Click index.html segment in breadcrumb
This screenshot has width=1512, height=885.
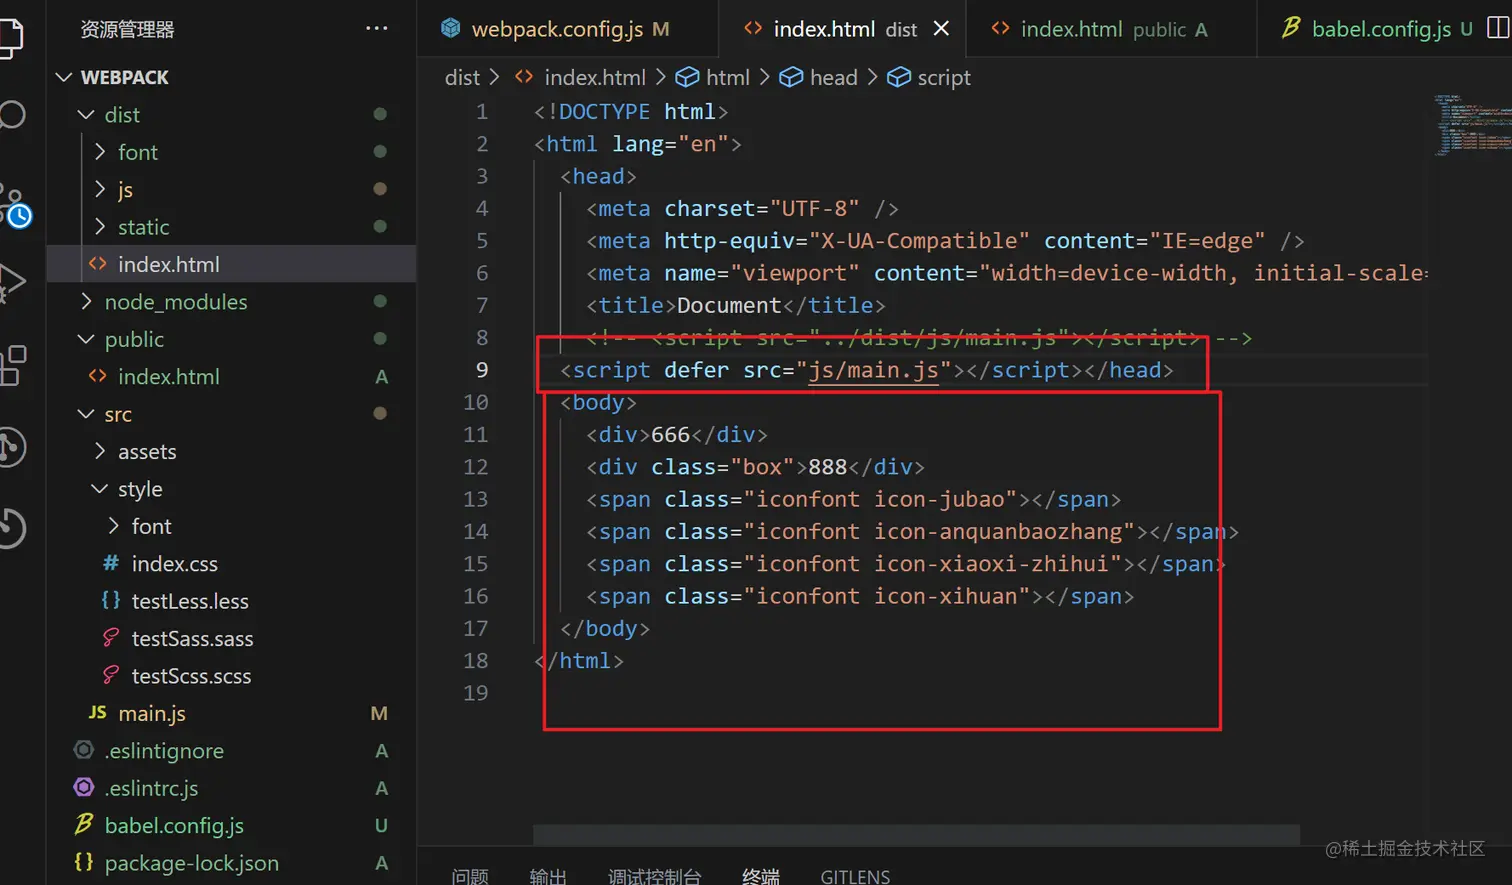[595, 77]
